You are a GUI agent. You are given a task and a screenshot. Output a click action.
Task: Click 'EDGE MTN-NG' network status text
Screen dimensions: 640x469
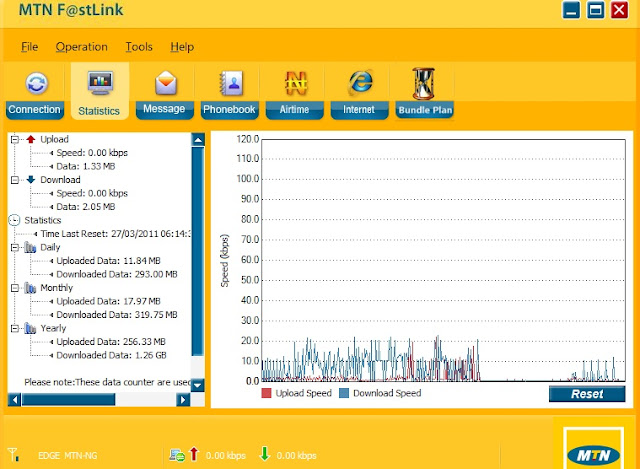click(x=68, y=456)
